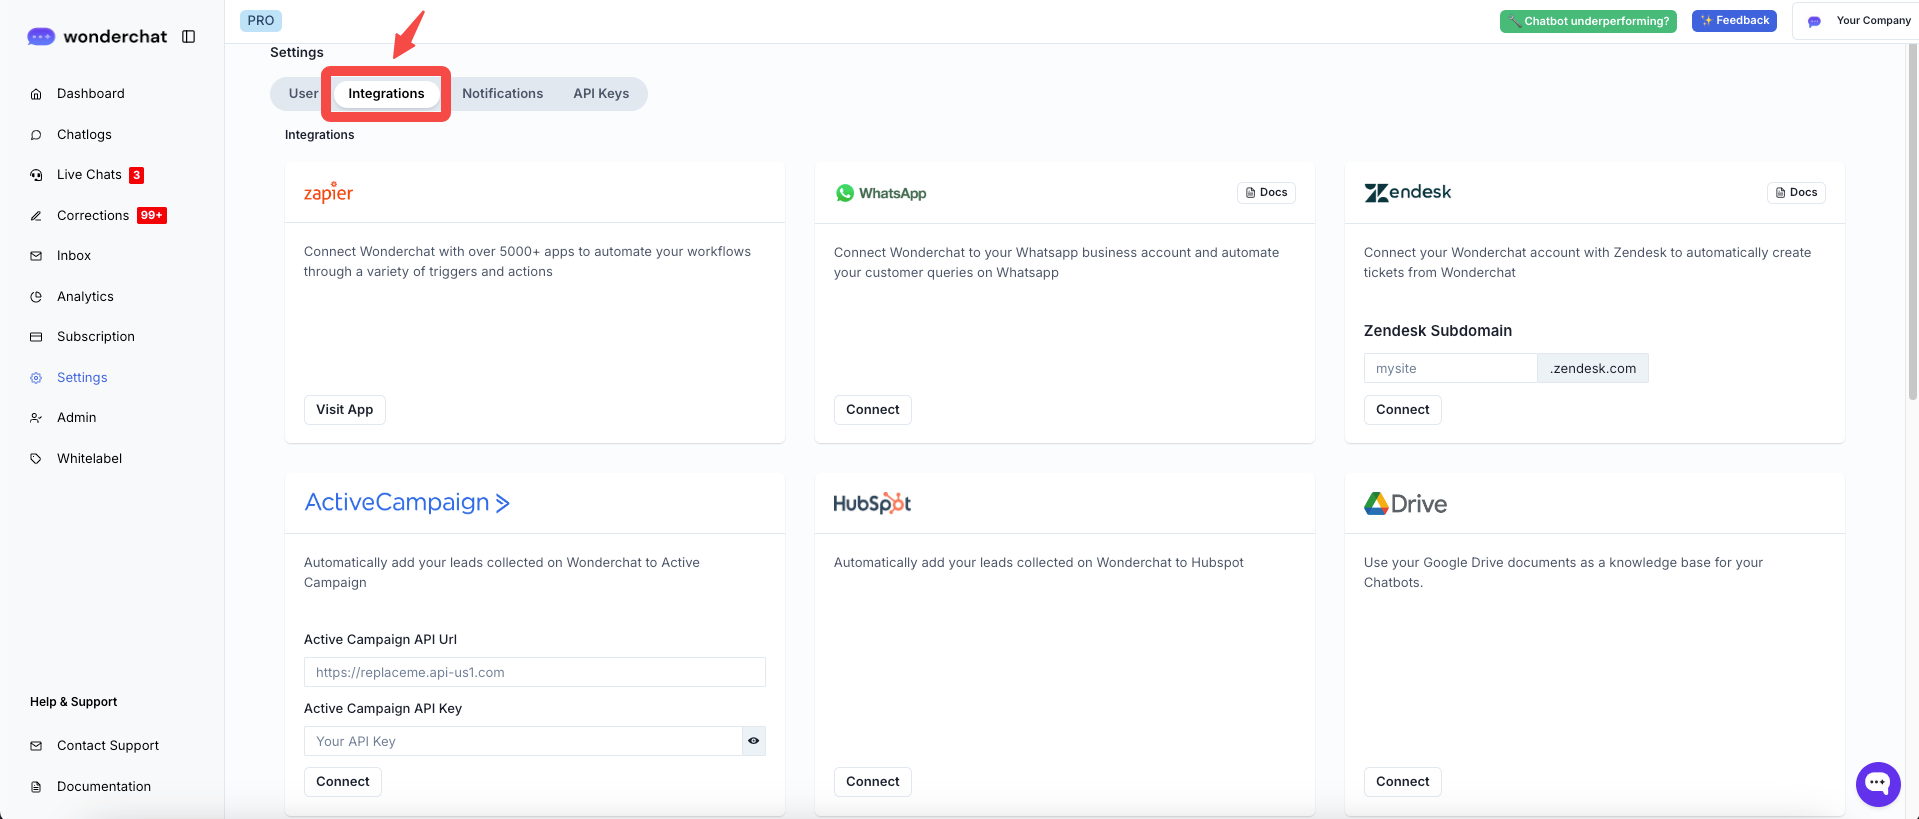
Task: Open the floating chat widget bubble
Action: 1877,784
